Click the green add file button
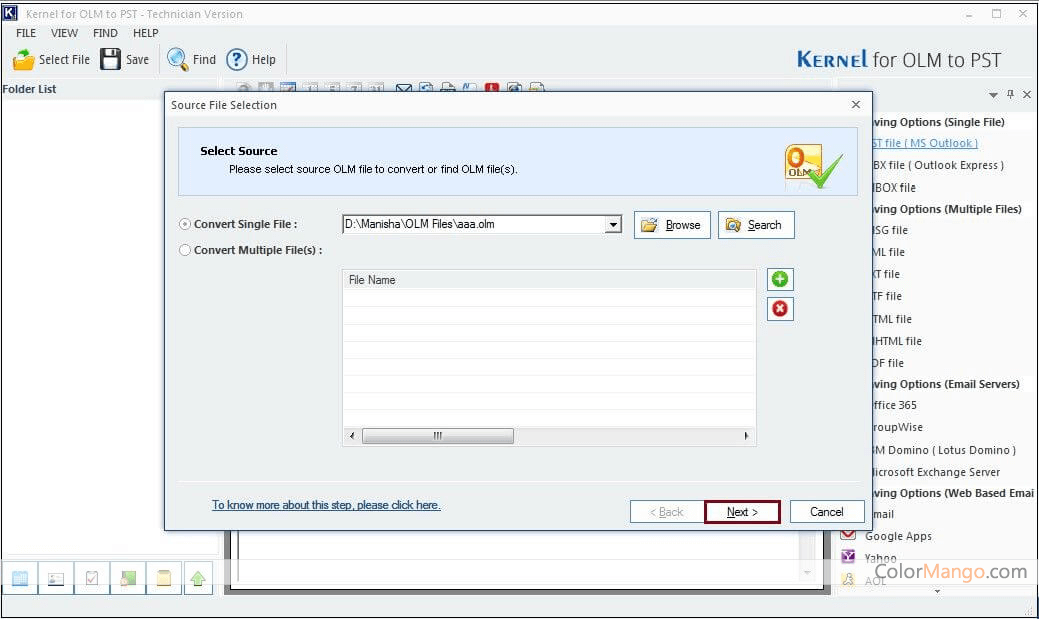 point(780,280)
